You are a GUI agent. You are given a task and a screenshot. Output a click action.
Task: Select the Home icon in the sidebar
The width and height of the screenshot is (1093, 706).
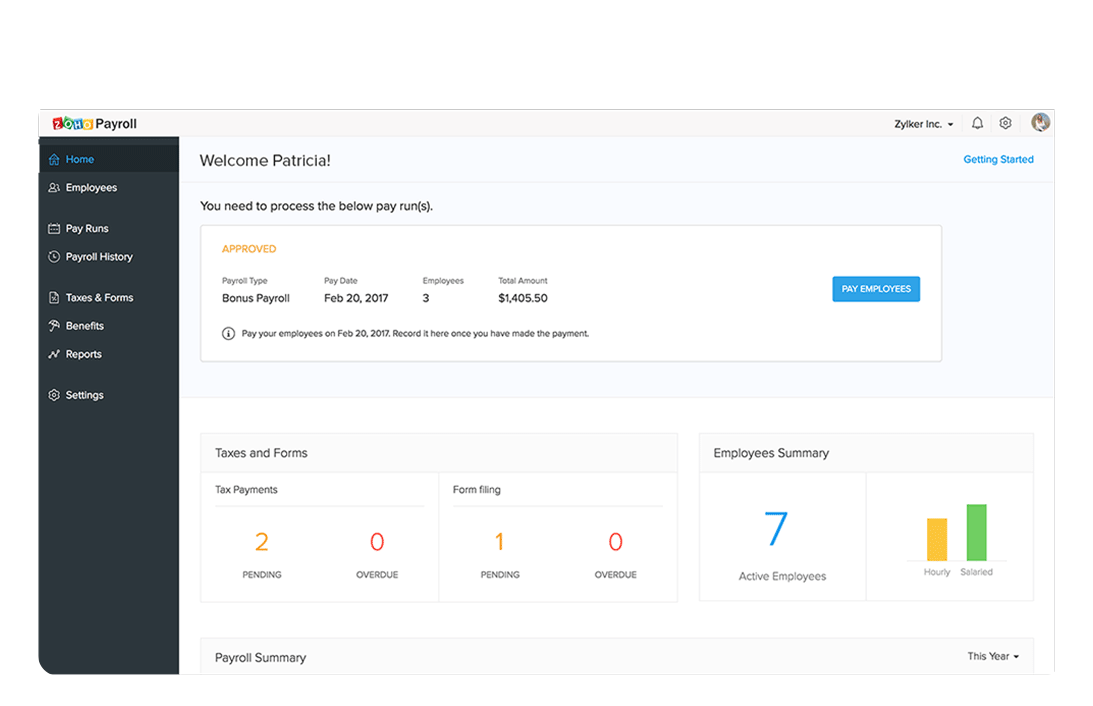pos(55,159)
